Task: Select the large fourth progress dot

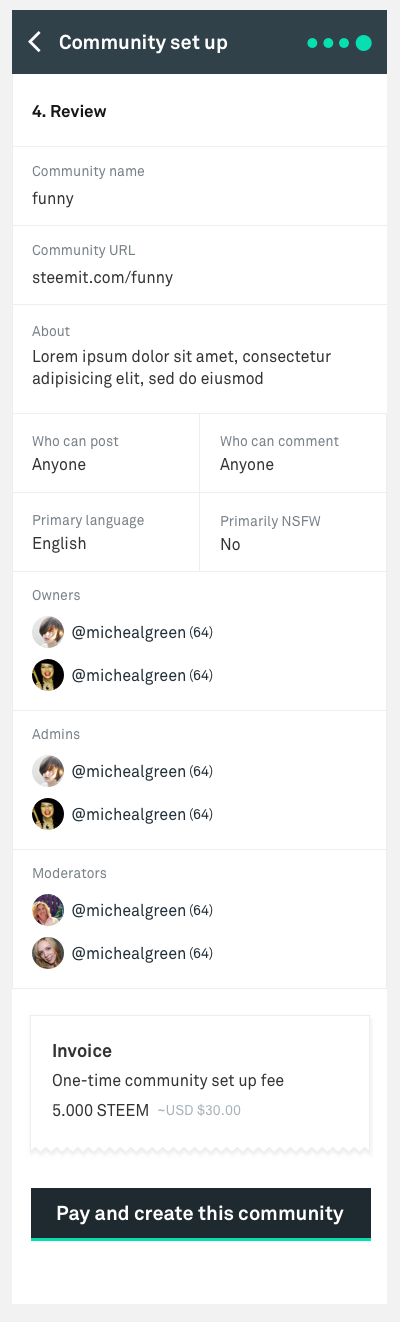Action: pyautogui.click(x=363, y=43)
